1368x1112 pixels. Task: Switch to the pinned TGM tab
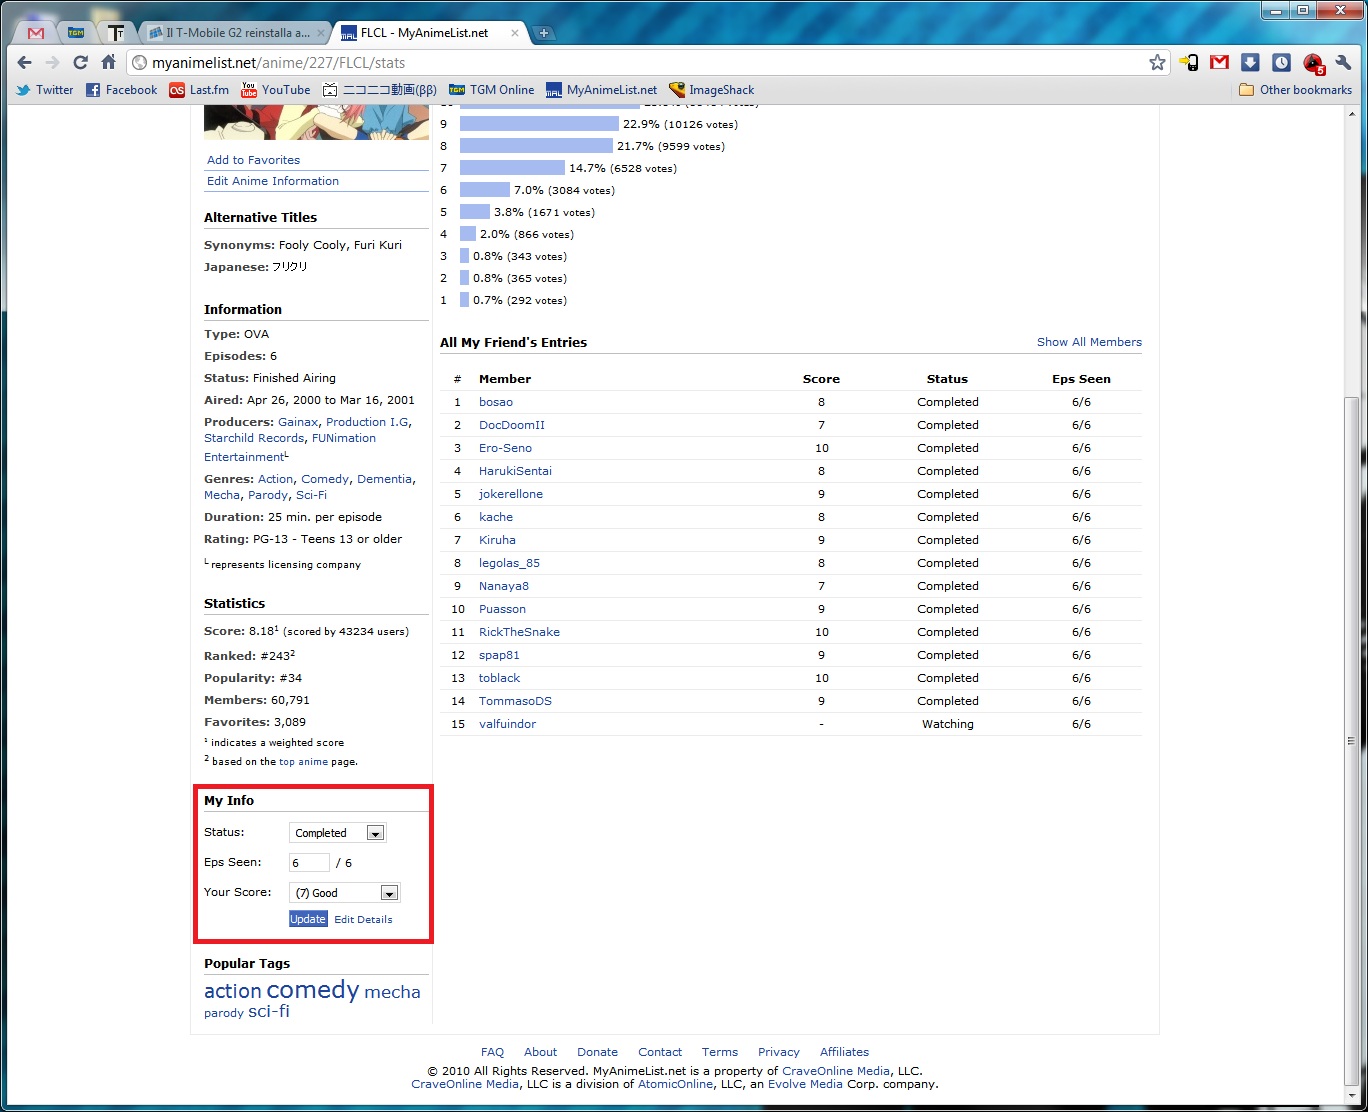tap(76, 33)
